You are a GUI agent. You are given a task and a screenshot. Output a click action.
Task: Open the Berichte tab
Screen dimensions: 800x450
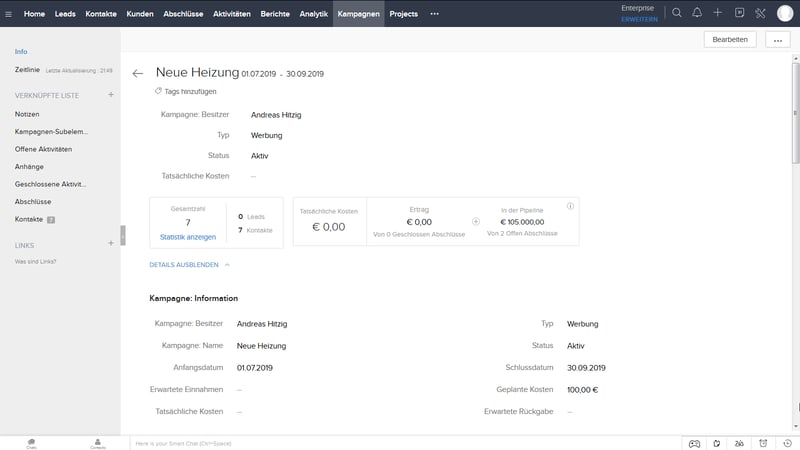(x=275, y=14)
